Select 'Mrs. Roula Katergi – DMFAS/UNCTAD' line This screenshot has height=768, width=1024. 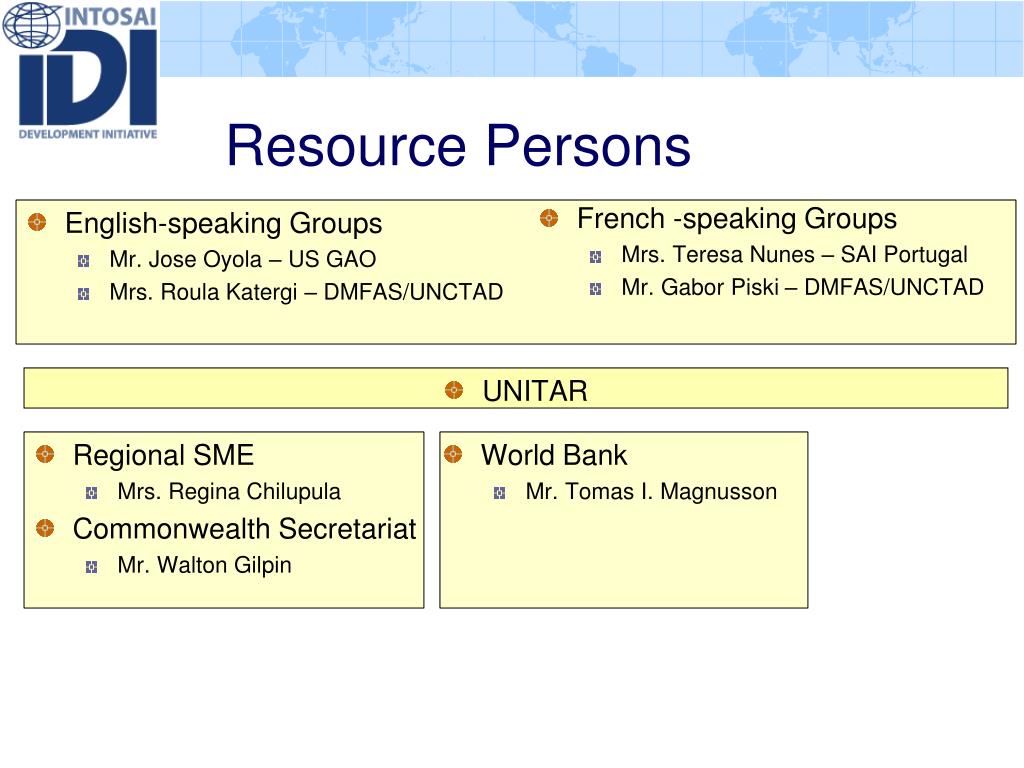(x=306, y=292)
